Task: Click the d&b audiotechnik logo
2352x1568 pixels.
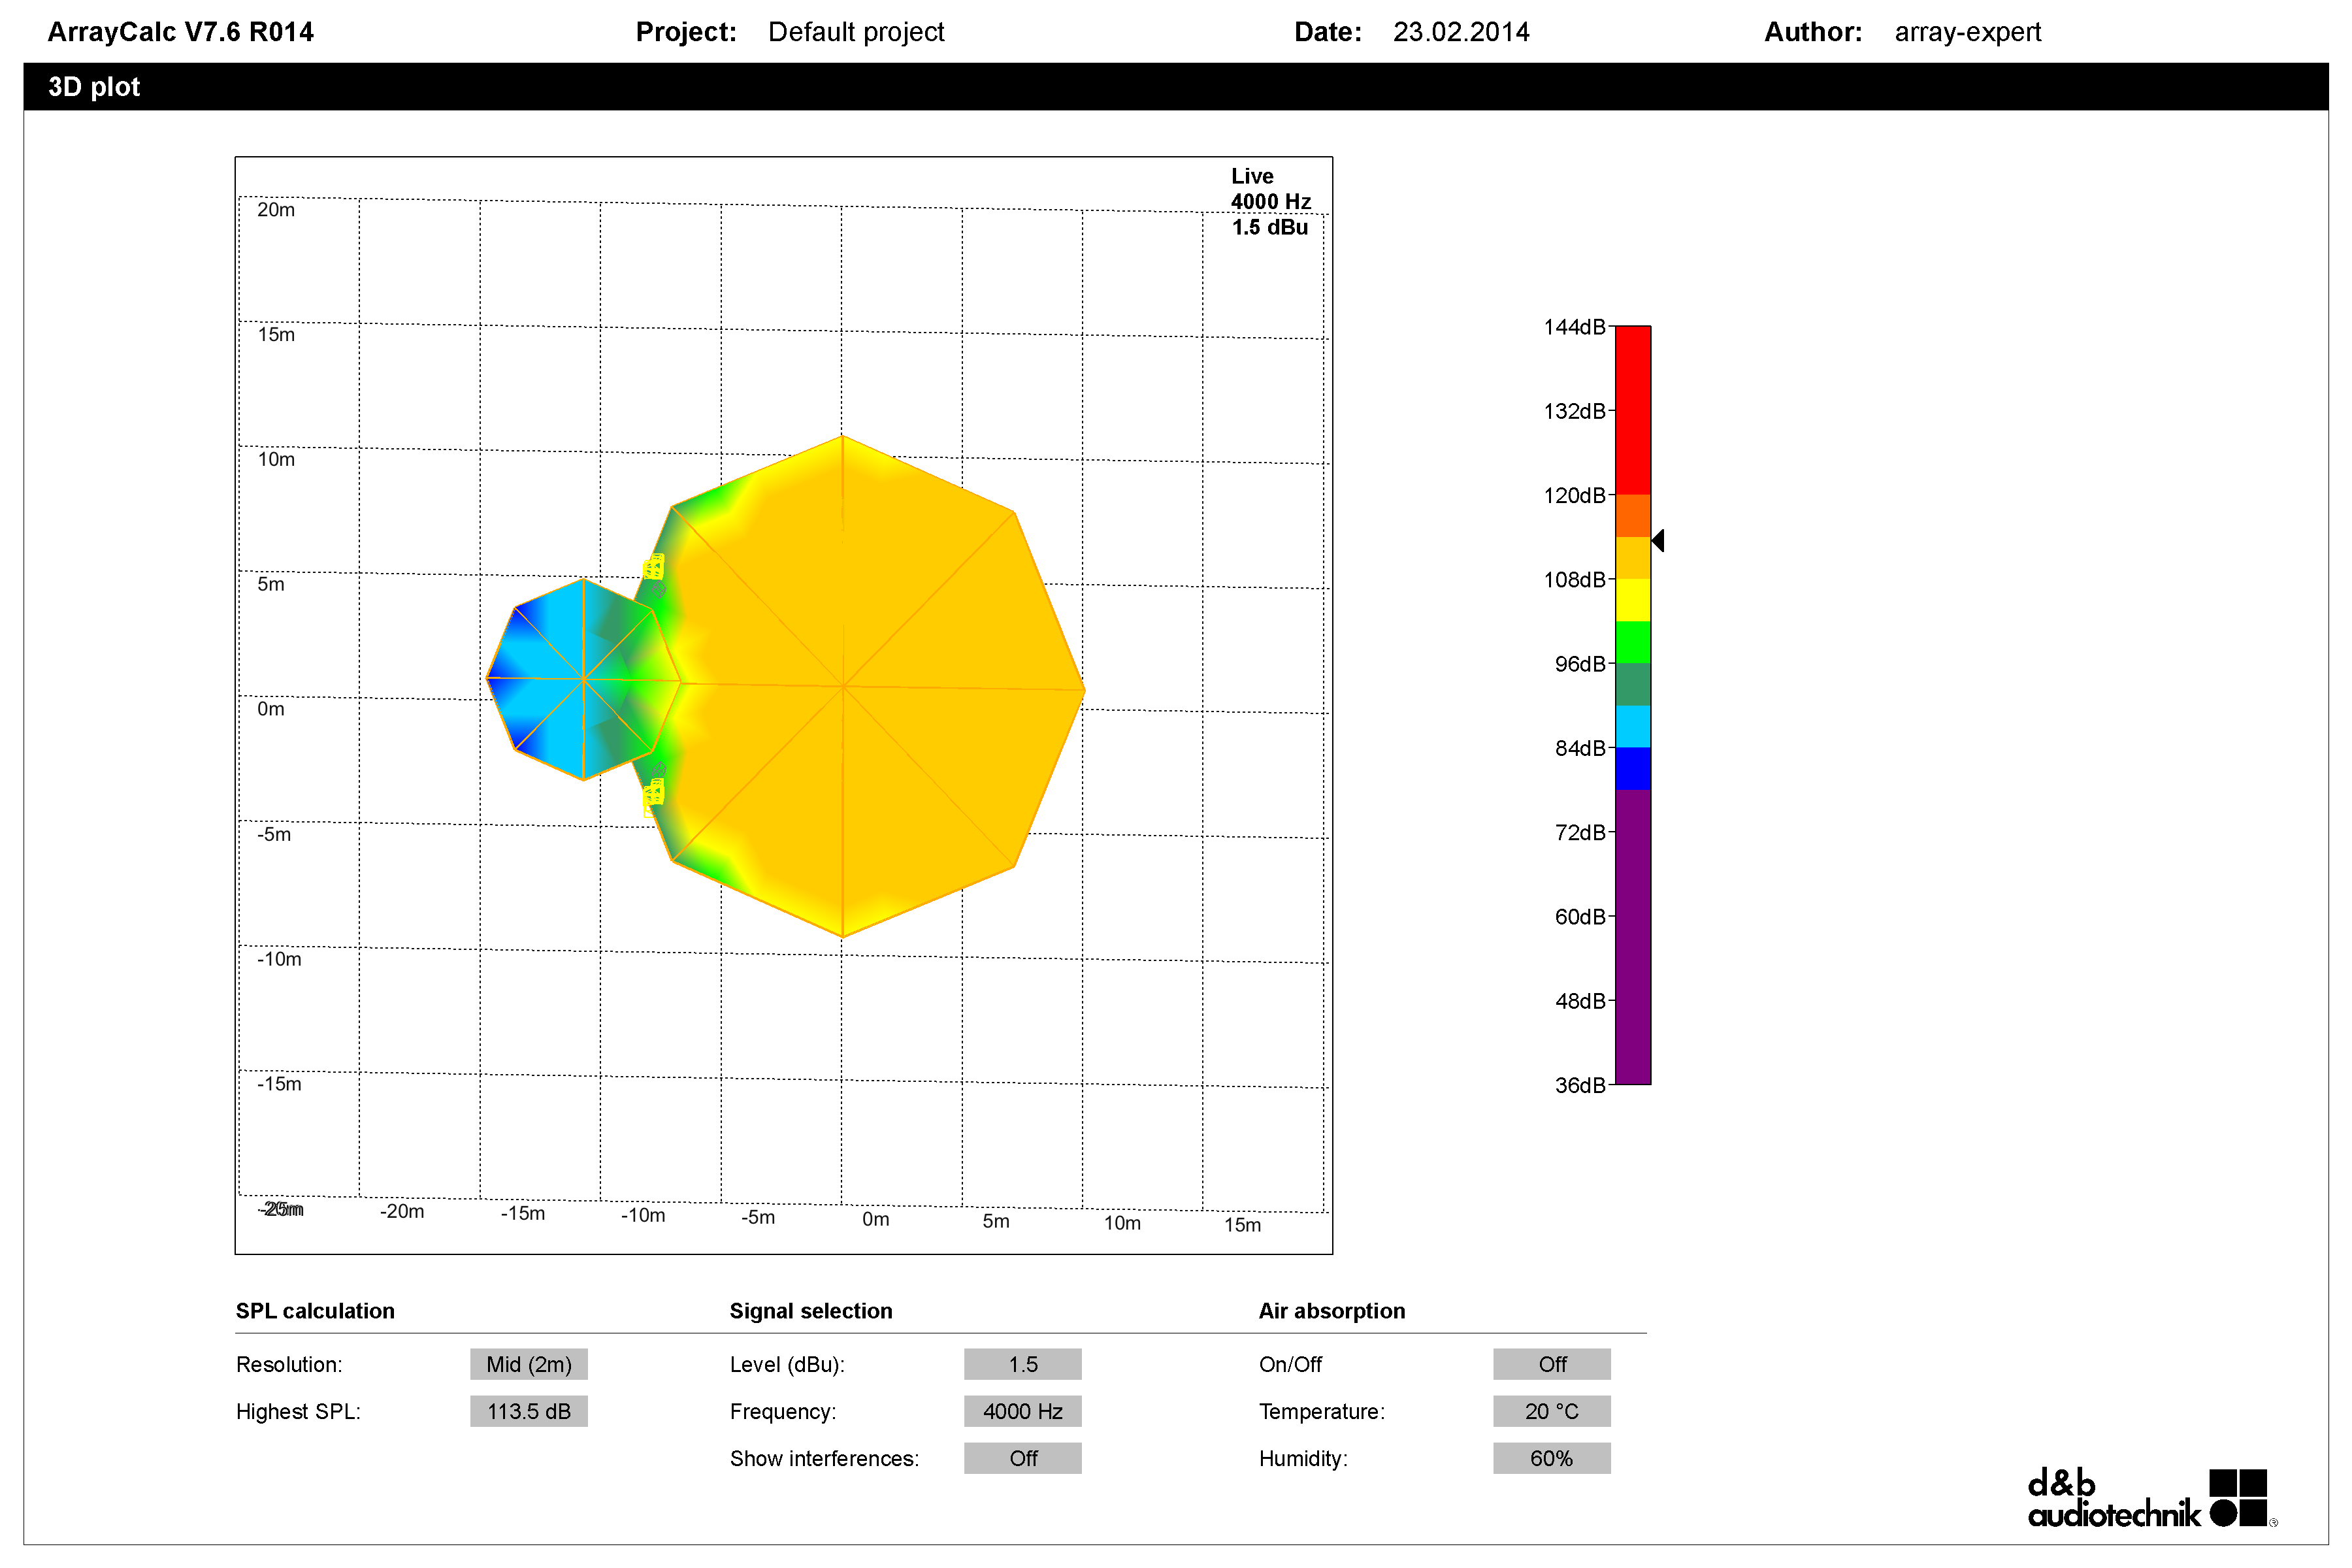Action: click(x=2152, y=1498)
